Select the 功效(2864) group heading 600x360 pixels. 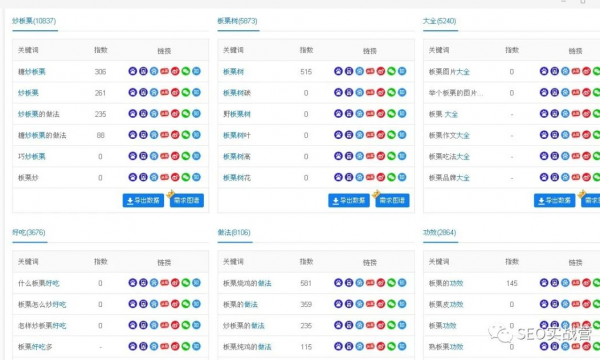click(x=439, y=233)
